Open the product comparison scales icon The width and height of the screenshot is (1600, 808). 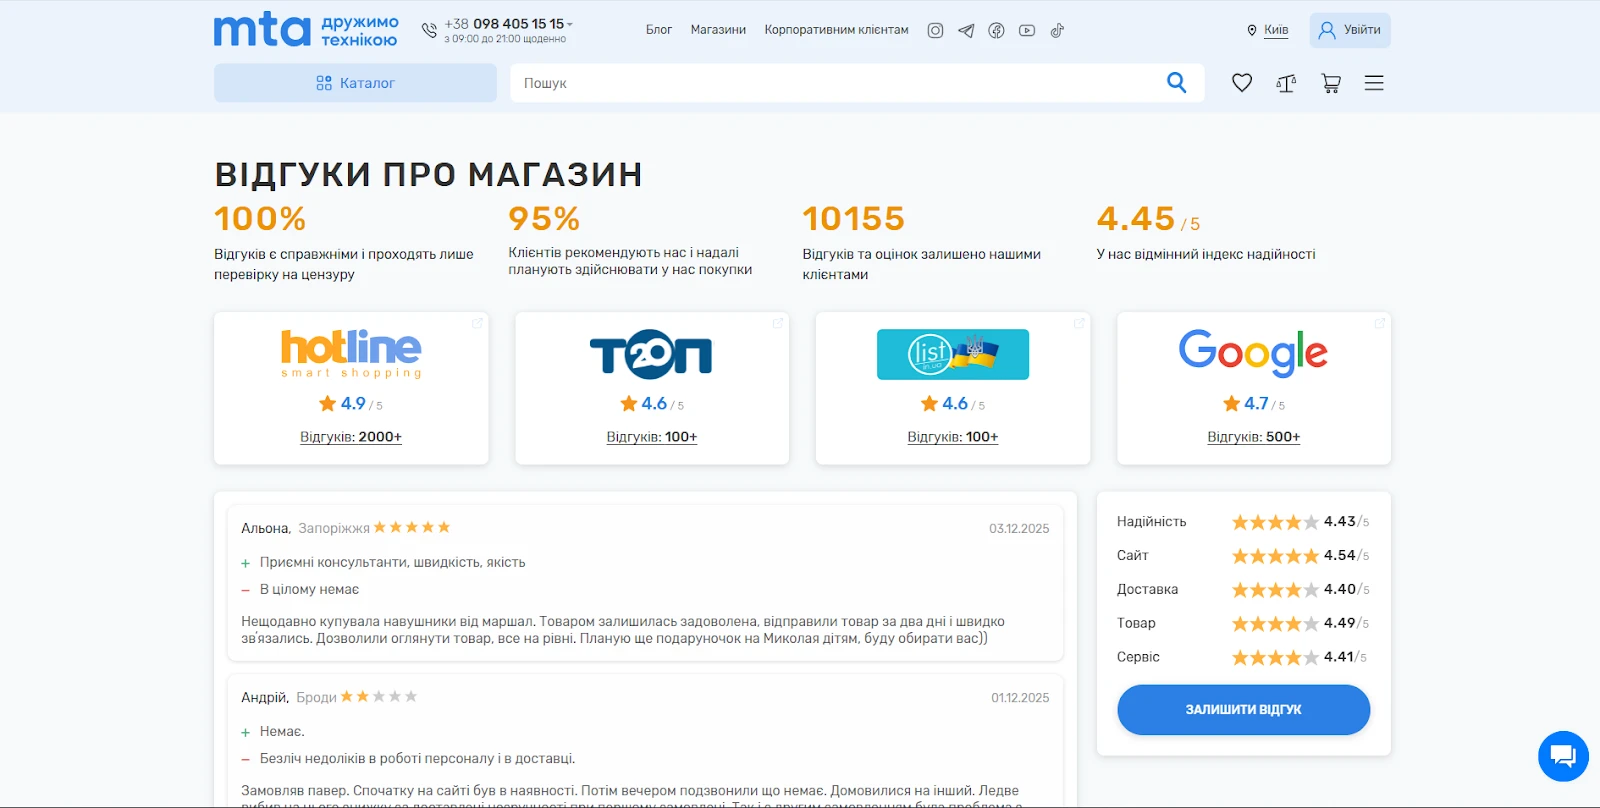(x=1286, y=83)
